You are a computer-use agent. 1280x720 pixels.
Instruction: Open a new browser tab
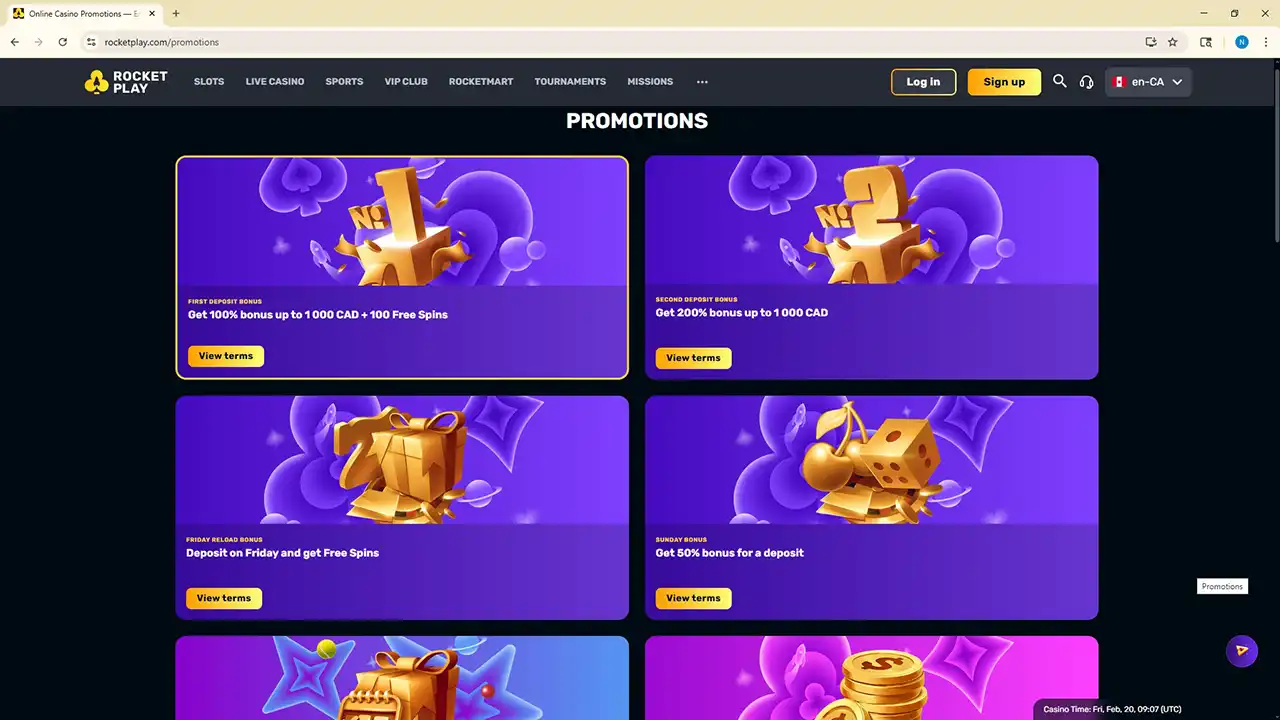[x=176, y=14]
